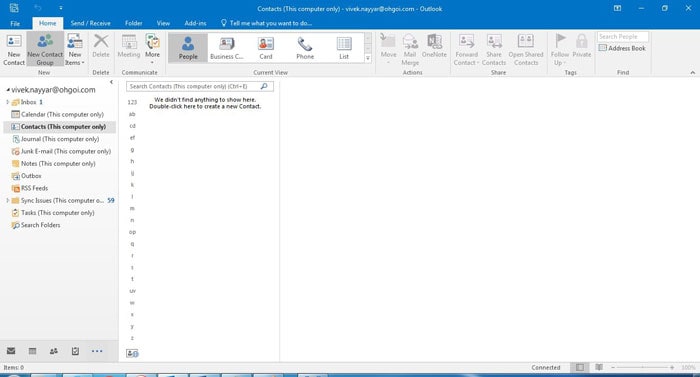Switch to People in navigation bar
The width and height of the screenshot is (700, 377).
pos(54,351)
